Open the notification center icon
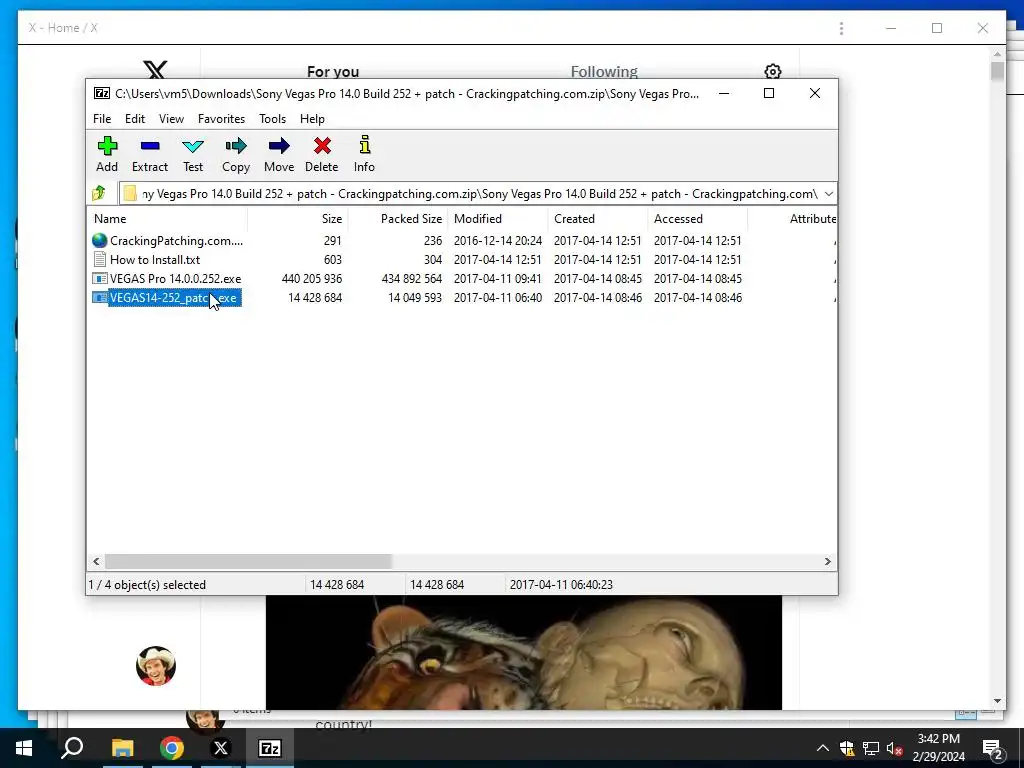Image resolution: width=1024 pixels, height=768 pixels. [x=993, y=748]
